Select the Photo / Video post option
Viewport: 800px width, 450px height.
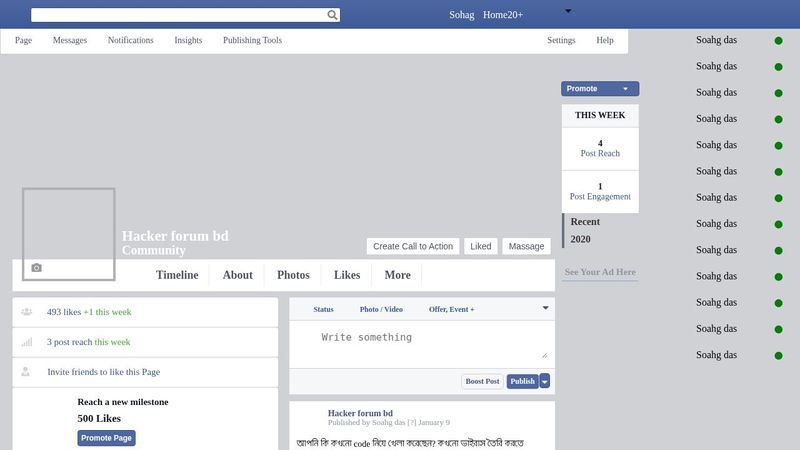381,310
